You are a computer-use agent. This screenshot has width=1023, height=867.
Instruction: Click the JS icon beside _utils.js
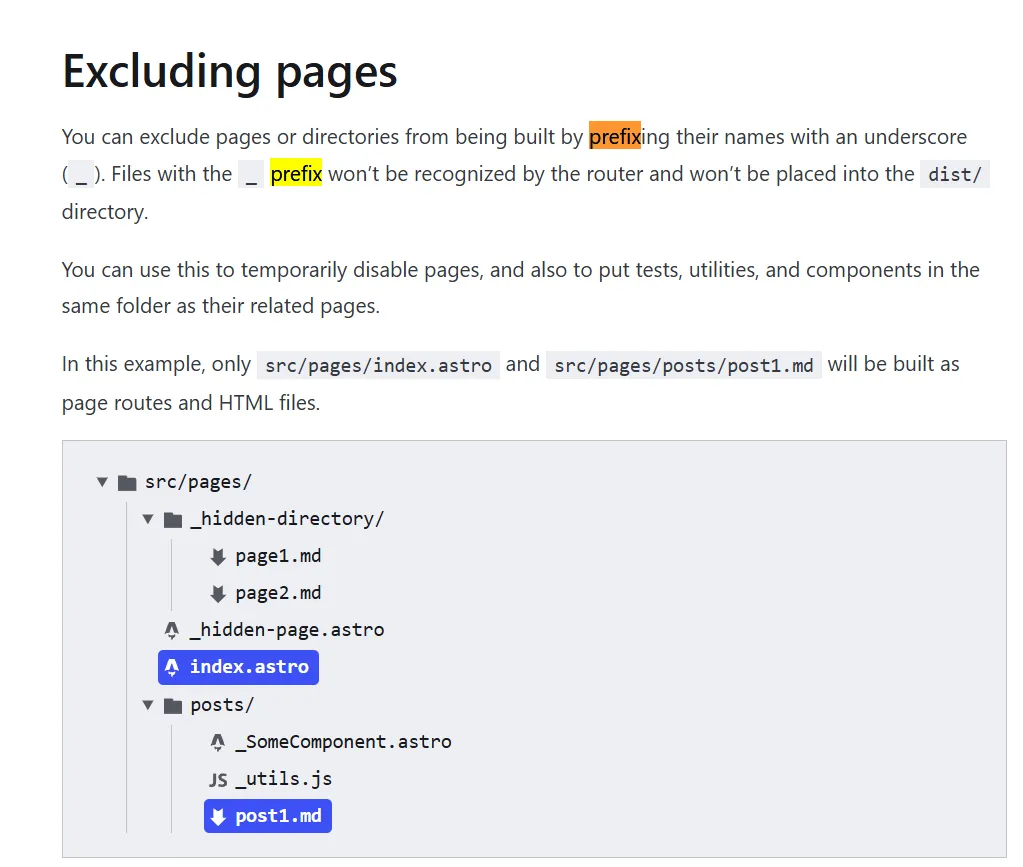pos(218,780)
